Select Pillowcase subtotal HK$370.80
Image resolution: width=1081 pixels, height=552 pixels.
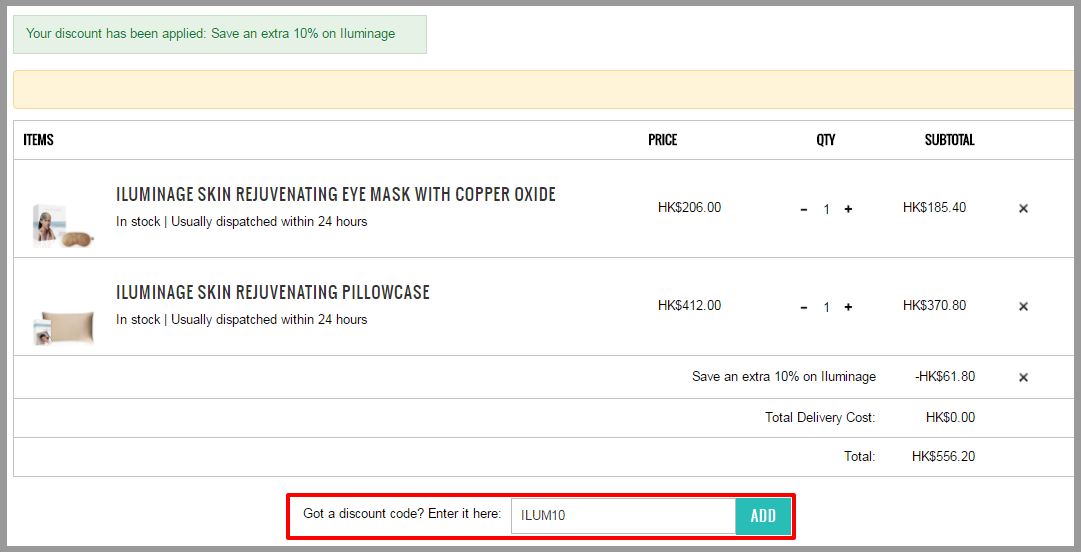[x=934, y=305]
